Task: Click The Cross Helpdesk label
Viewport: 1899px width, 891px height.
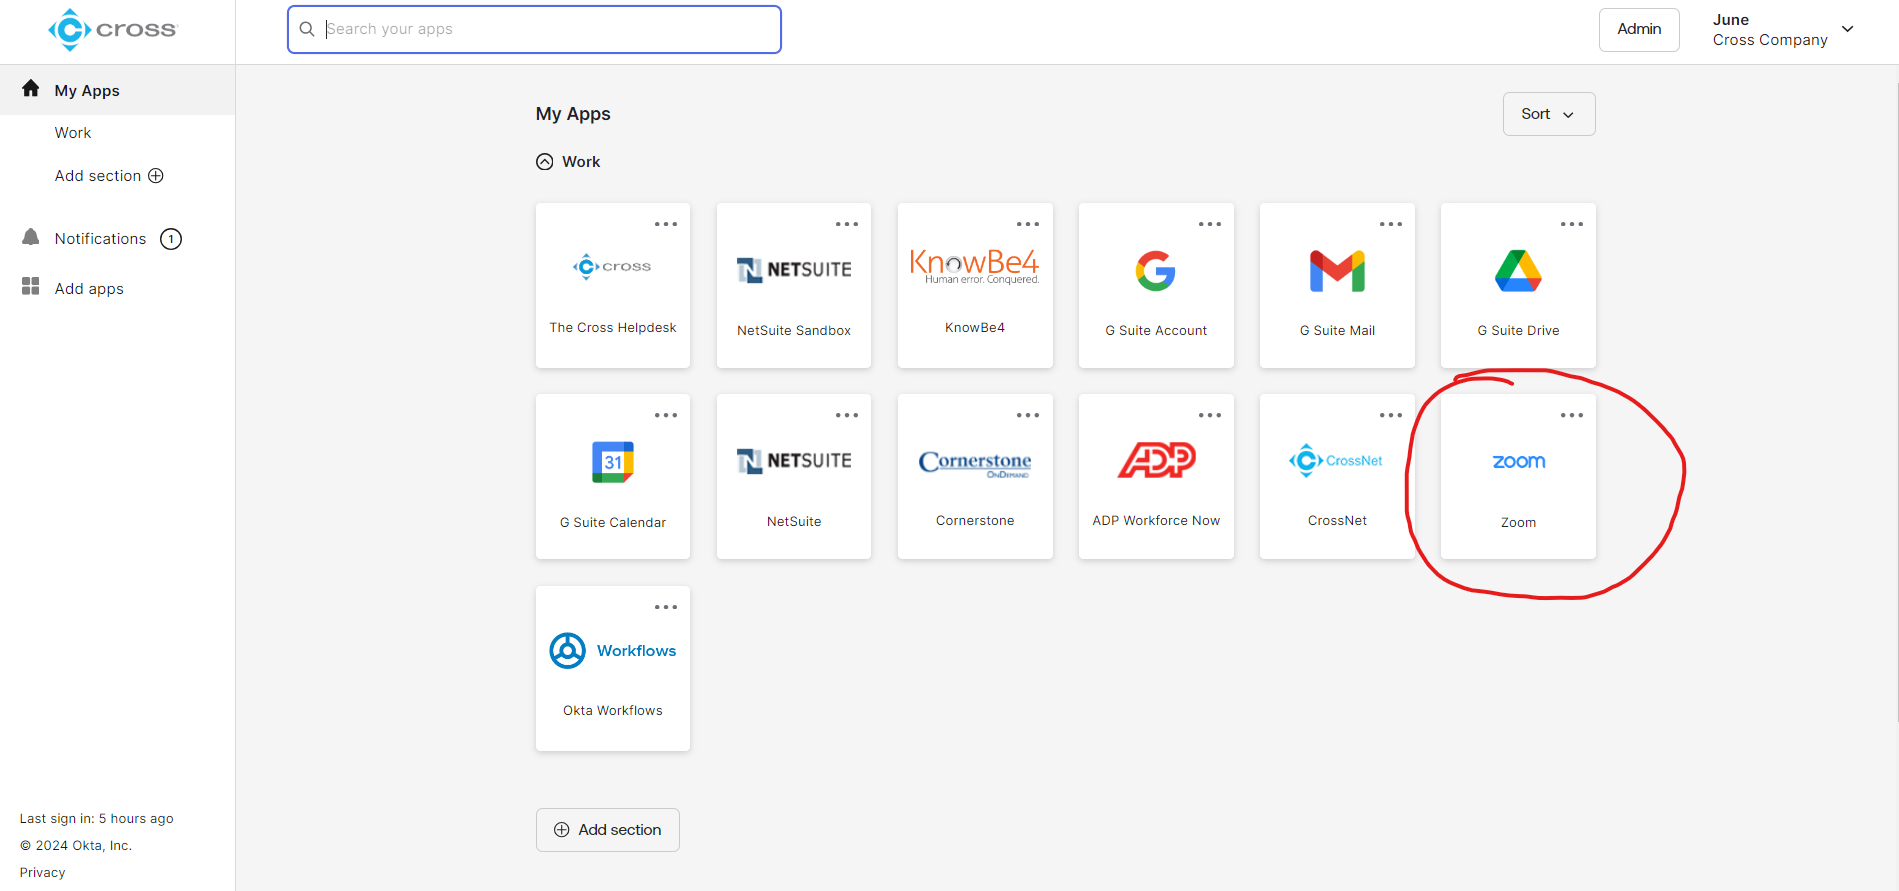Action: point(613,327)
